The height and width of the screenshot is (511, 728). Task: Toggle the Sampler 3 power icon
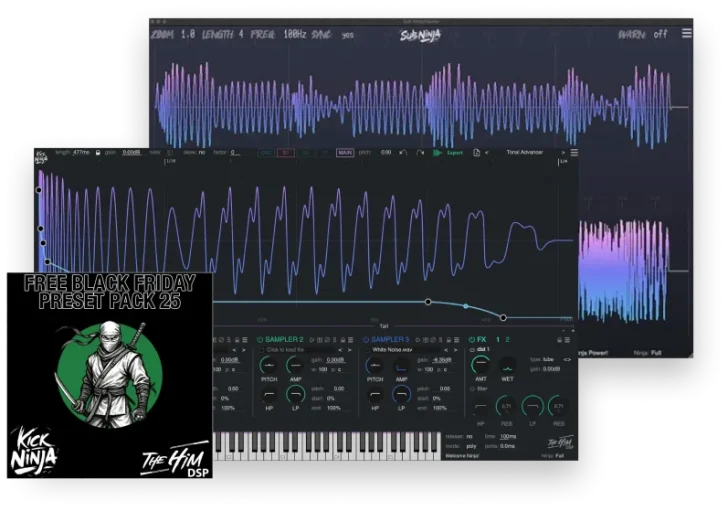pyautogui.click(x=364, y=340)
